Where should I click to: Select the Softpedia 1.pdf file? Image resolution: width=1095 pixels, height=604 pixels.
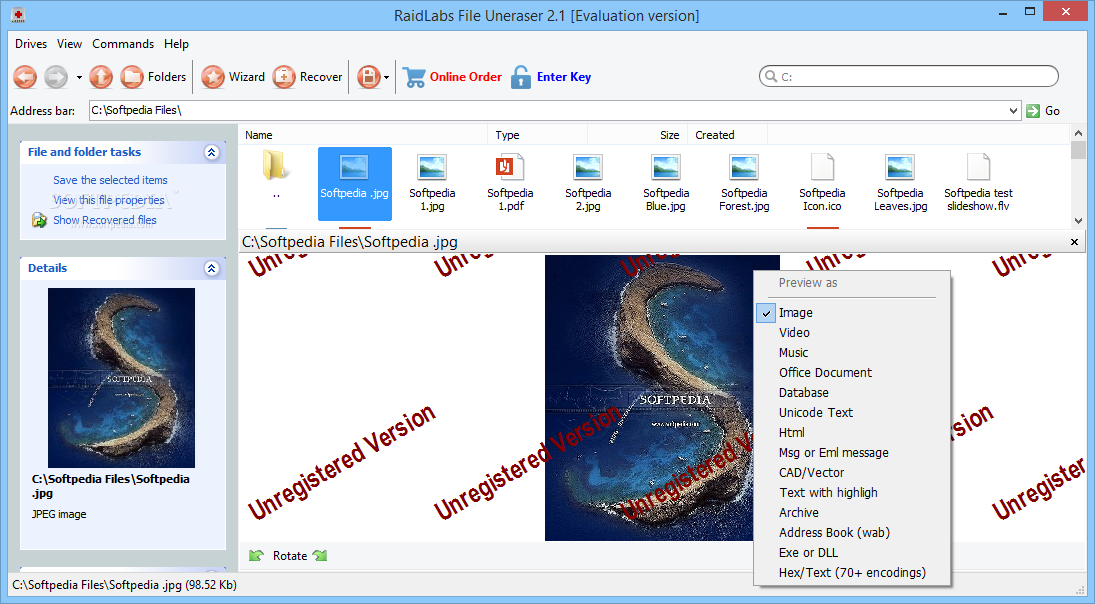[x=510, y=183]
